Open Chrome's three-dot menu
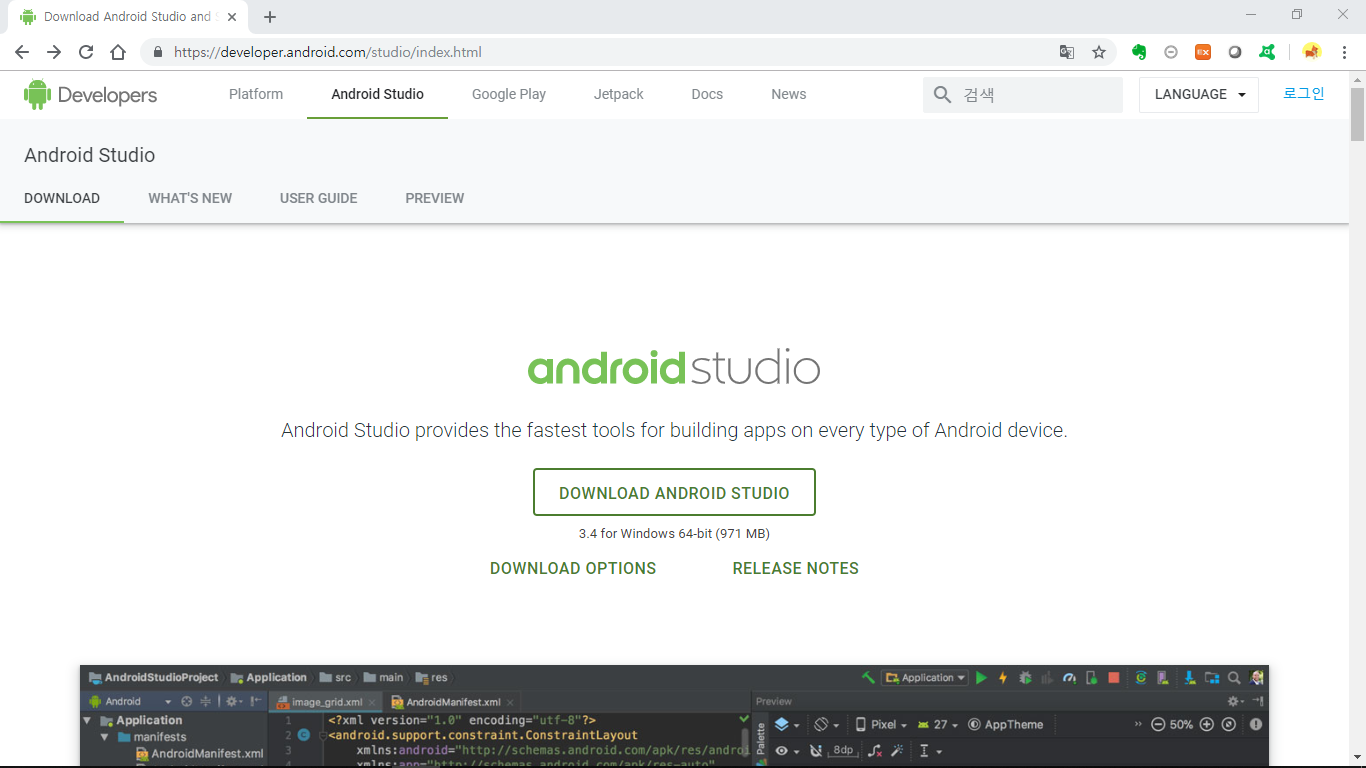Screen dimensions: 1366x768 tap(1344, 52)
